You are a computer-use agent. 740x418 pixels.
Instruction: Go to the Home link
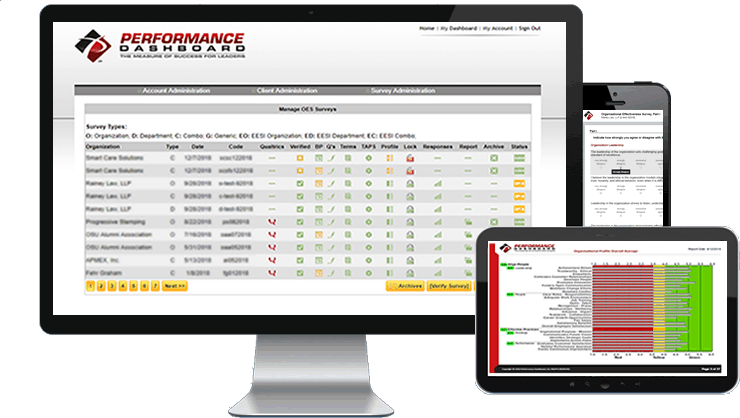point(427,28)
